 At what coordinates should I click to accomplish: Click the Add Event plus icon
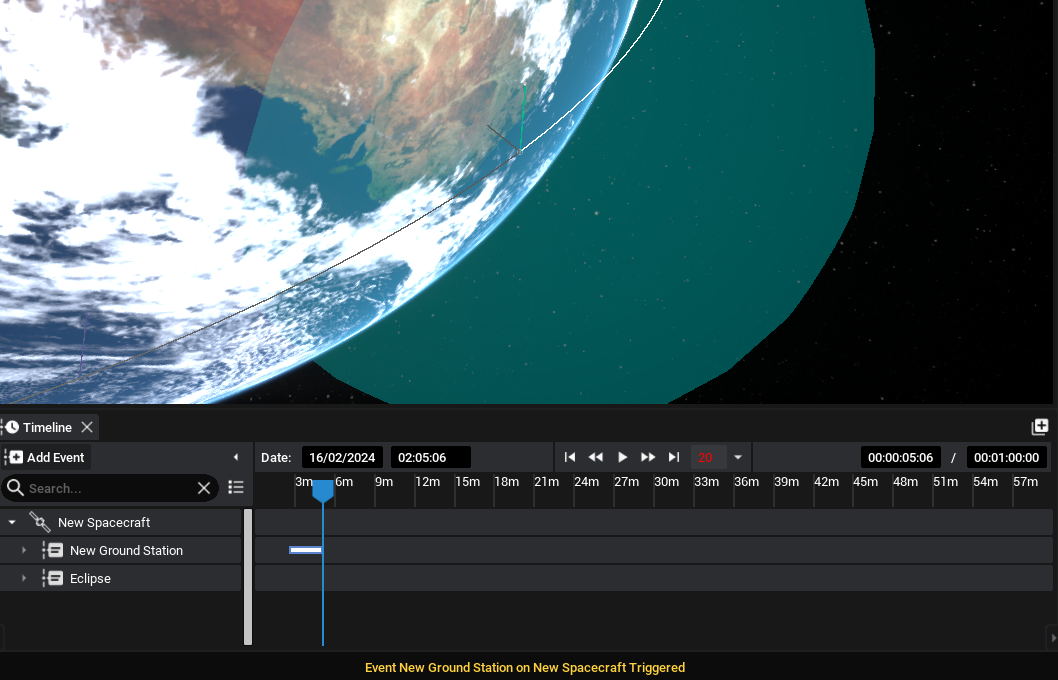pyautogui.click(x=16, y=457)
